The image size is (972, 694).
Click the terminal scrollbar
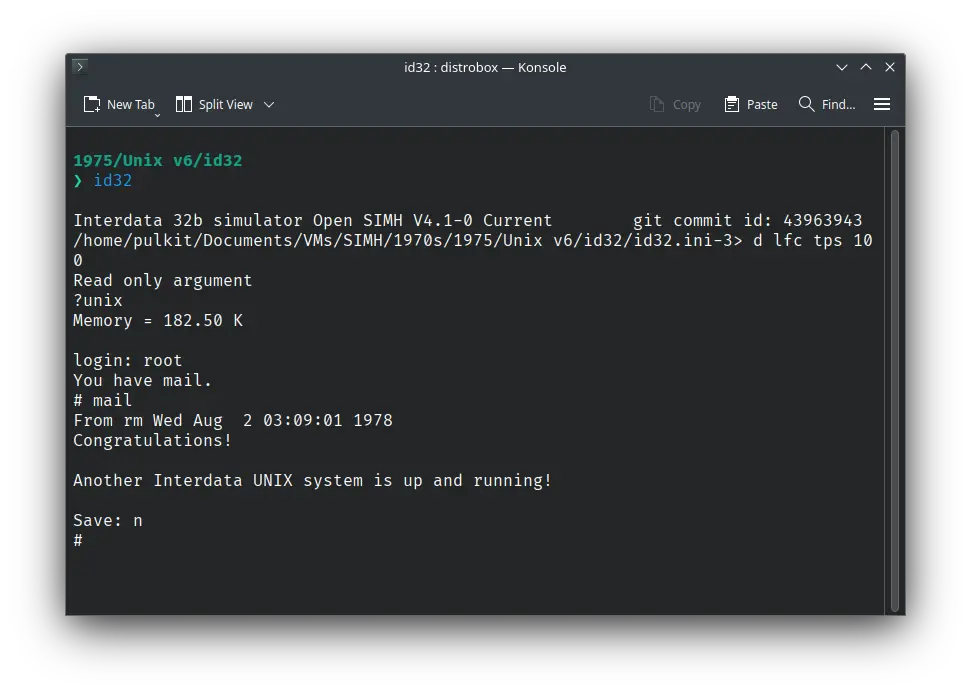pyautogui.click(x=893, y=370)
